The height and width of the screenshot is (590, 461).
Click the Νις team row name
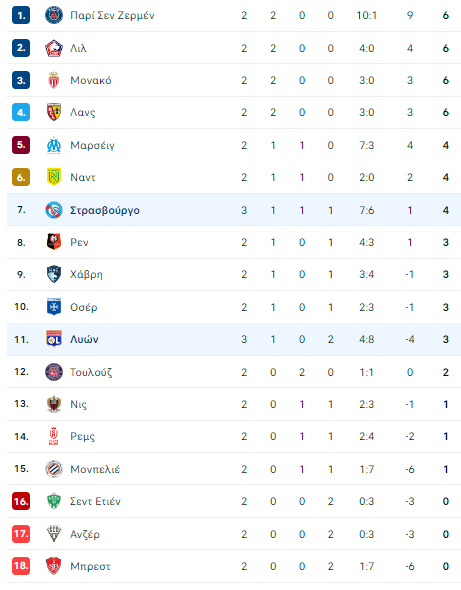(x=78, y=404)
